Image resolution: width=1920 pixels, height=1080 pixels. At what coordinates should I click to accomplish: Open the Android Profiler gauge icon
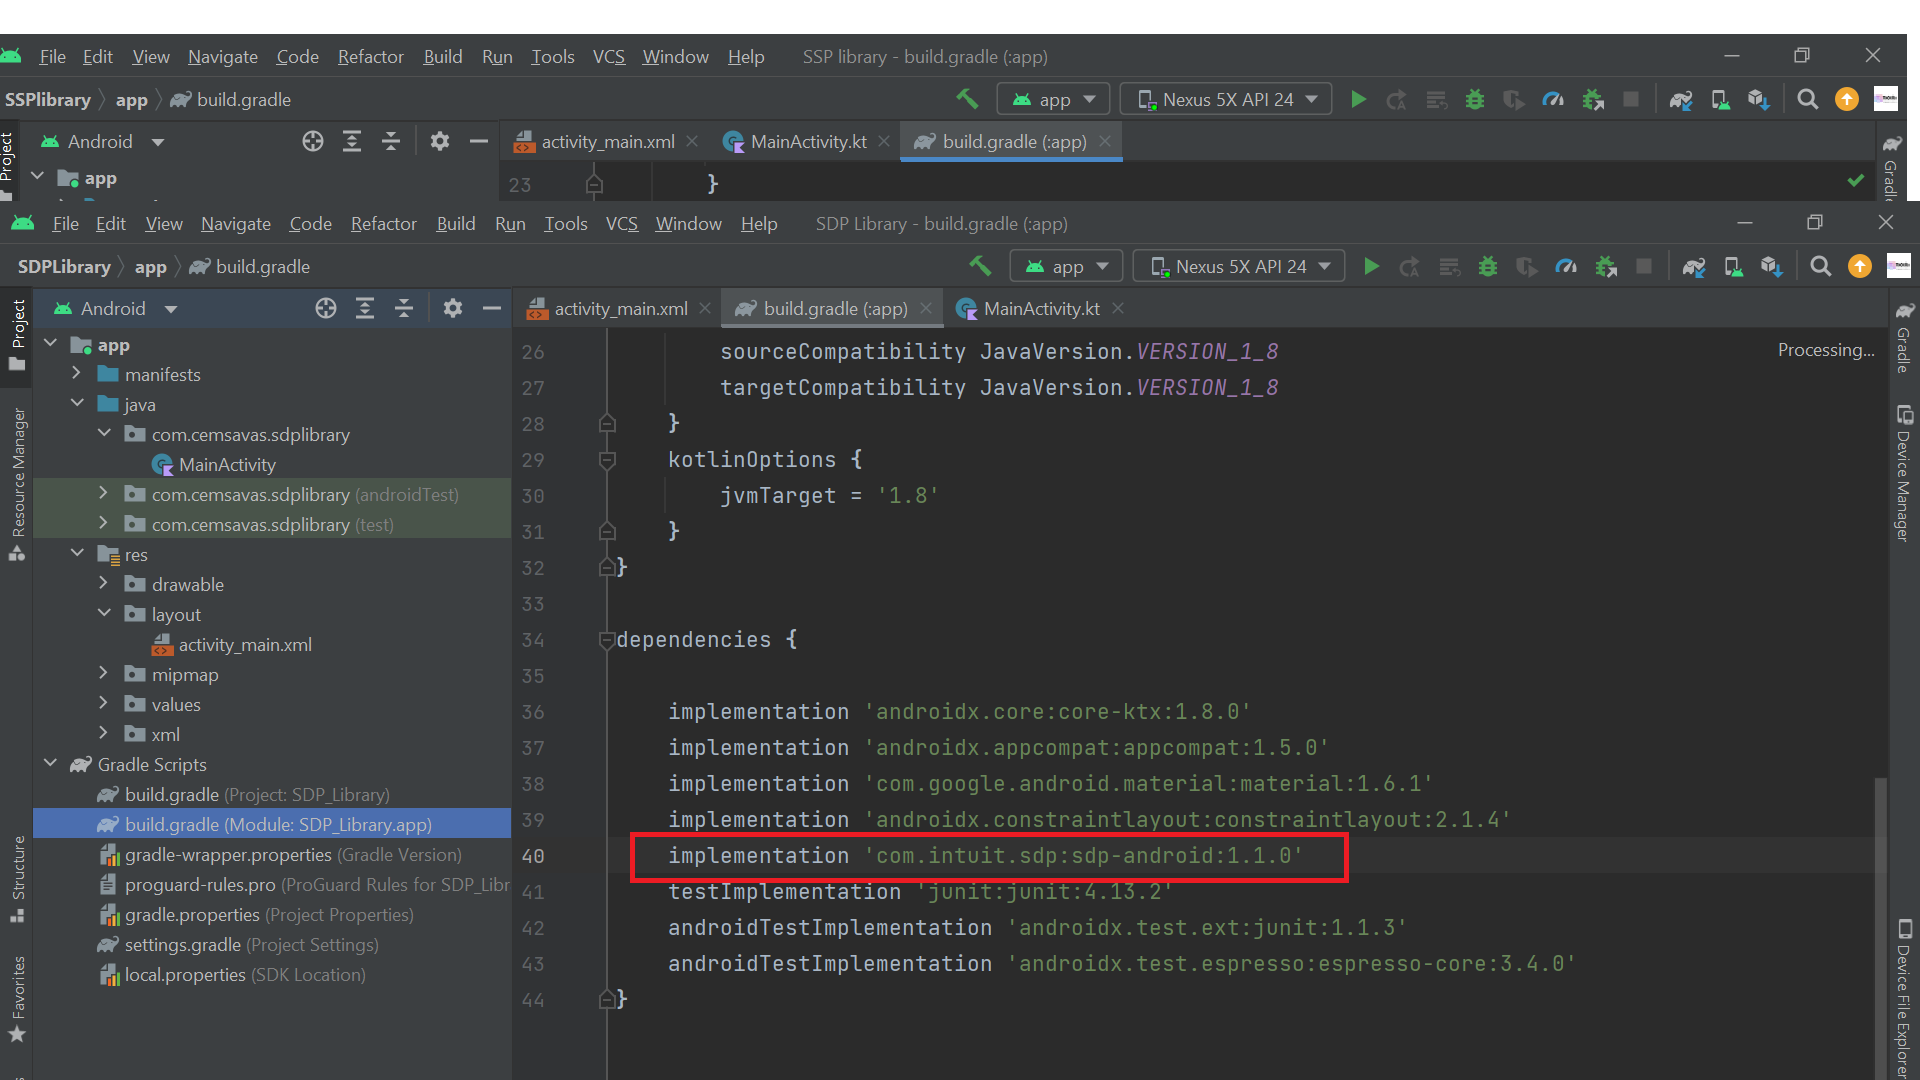pyautogui.click(x=1566, y=266)
